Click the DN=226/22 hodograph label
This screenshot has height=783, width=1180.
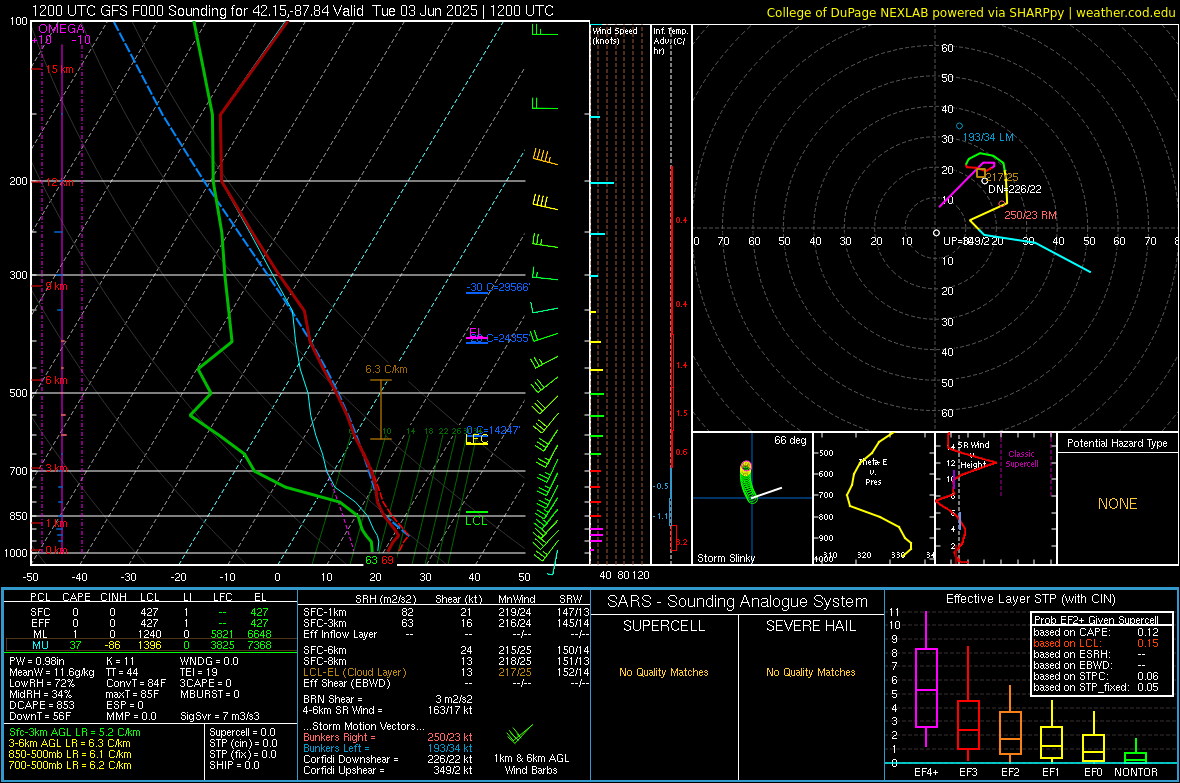coord(1014,189)
